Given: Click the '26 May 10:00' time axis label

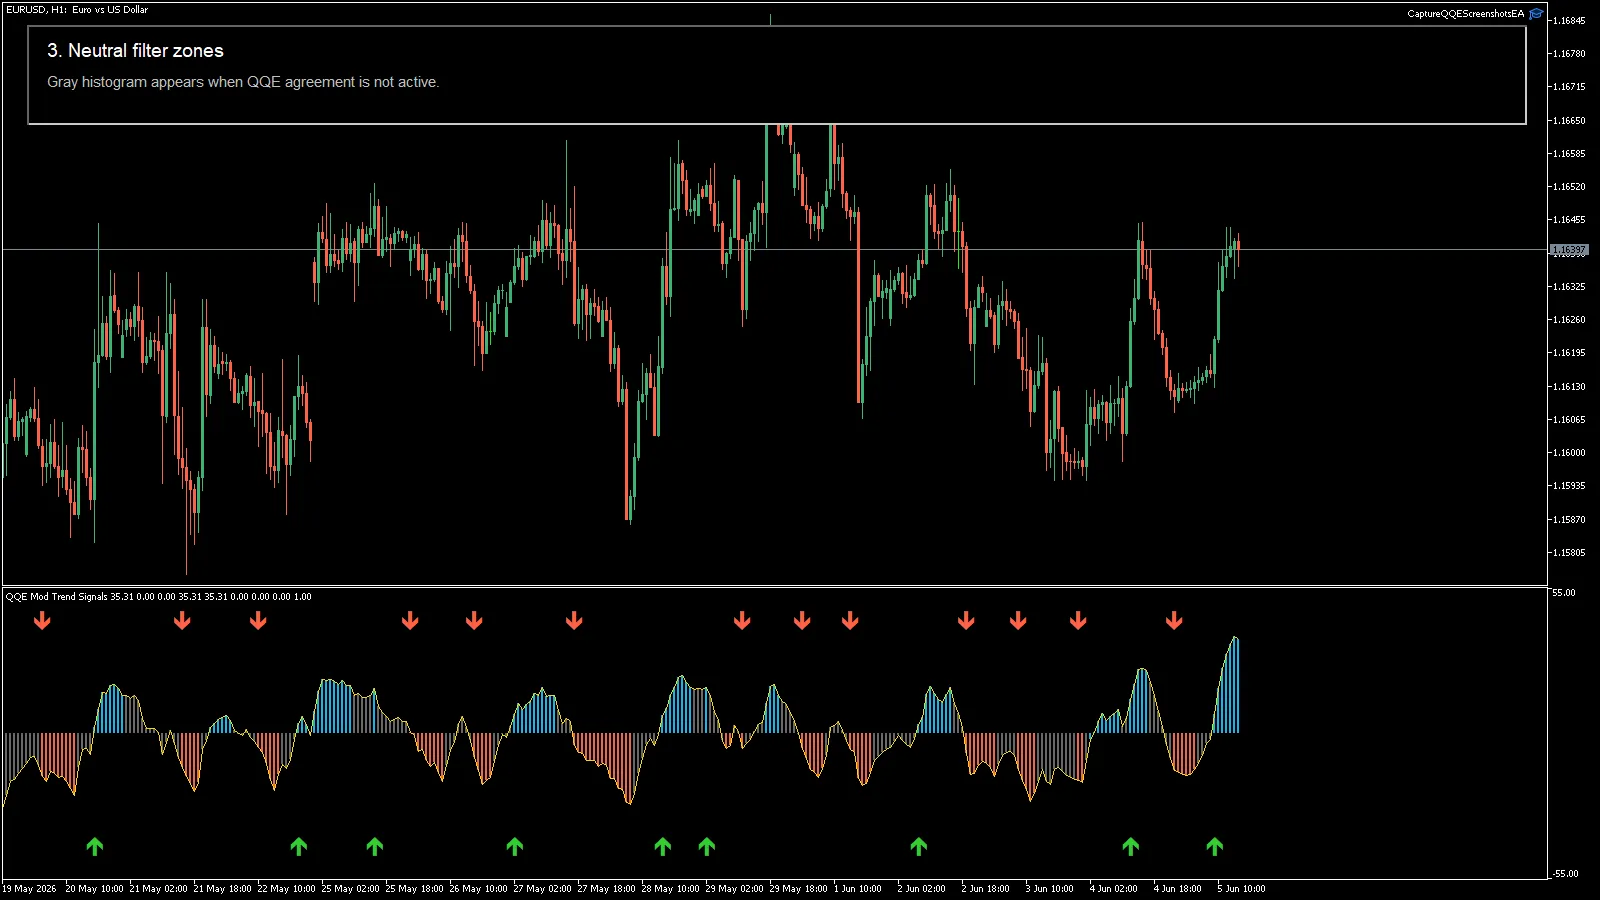Looking at the screenshot, I should (x=478, y=889).
